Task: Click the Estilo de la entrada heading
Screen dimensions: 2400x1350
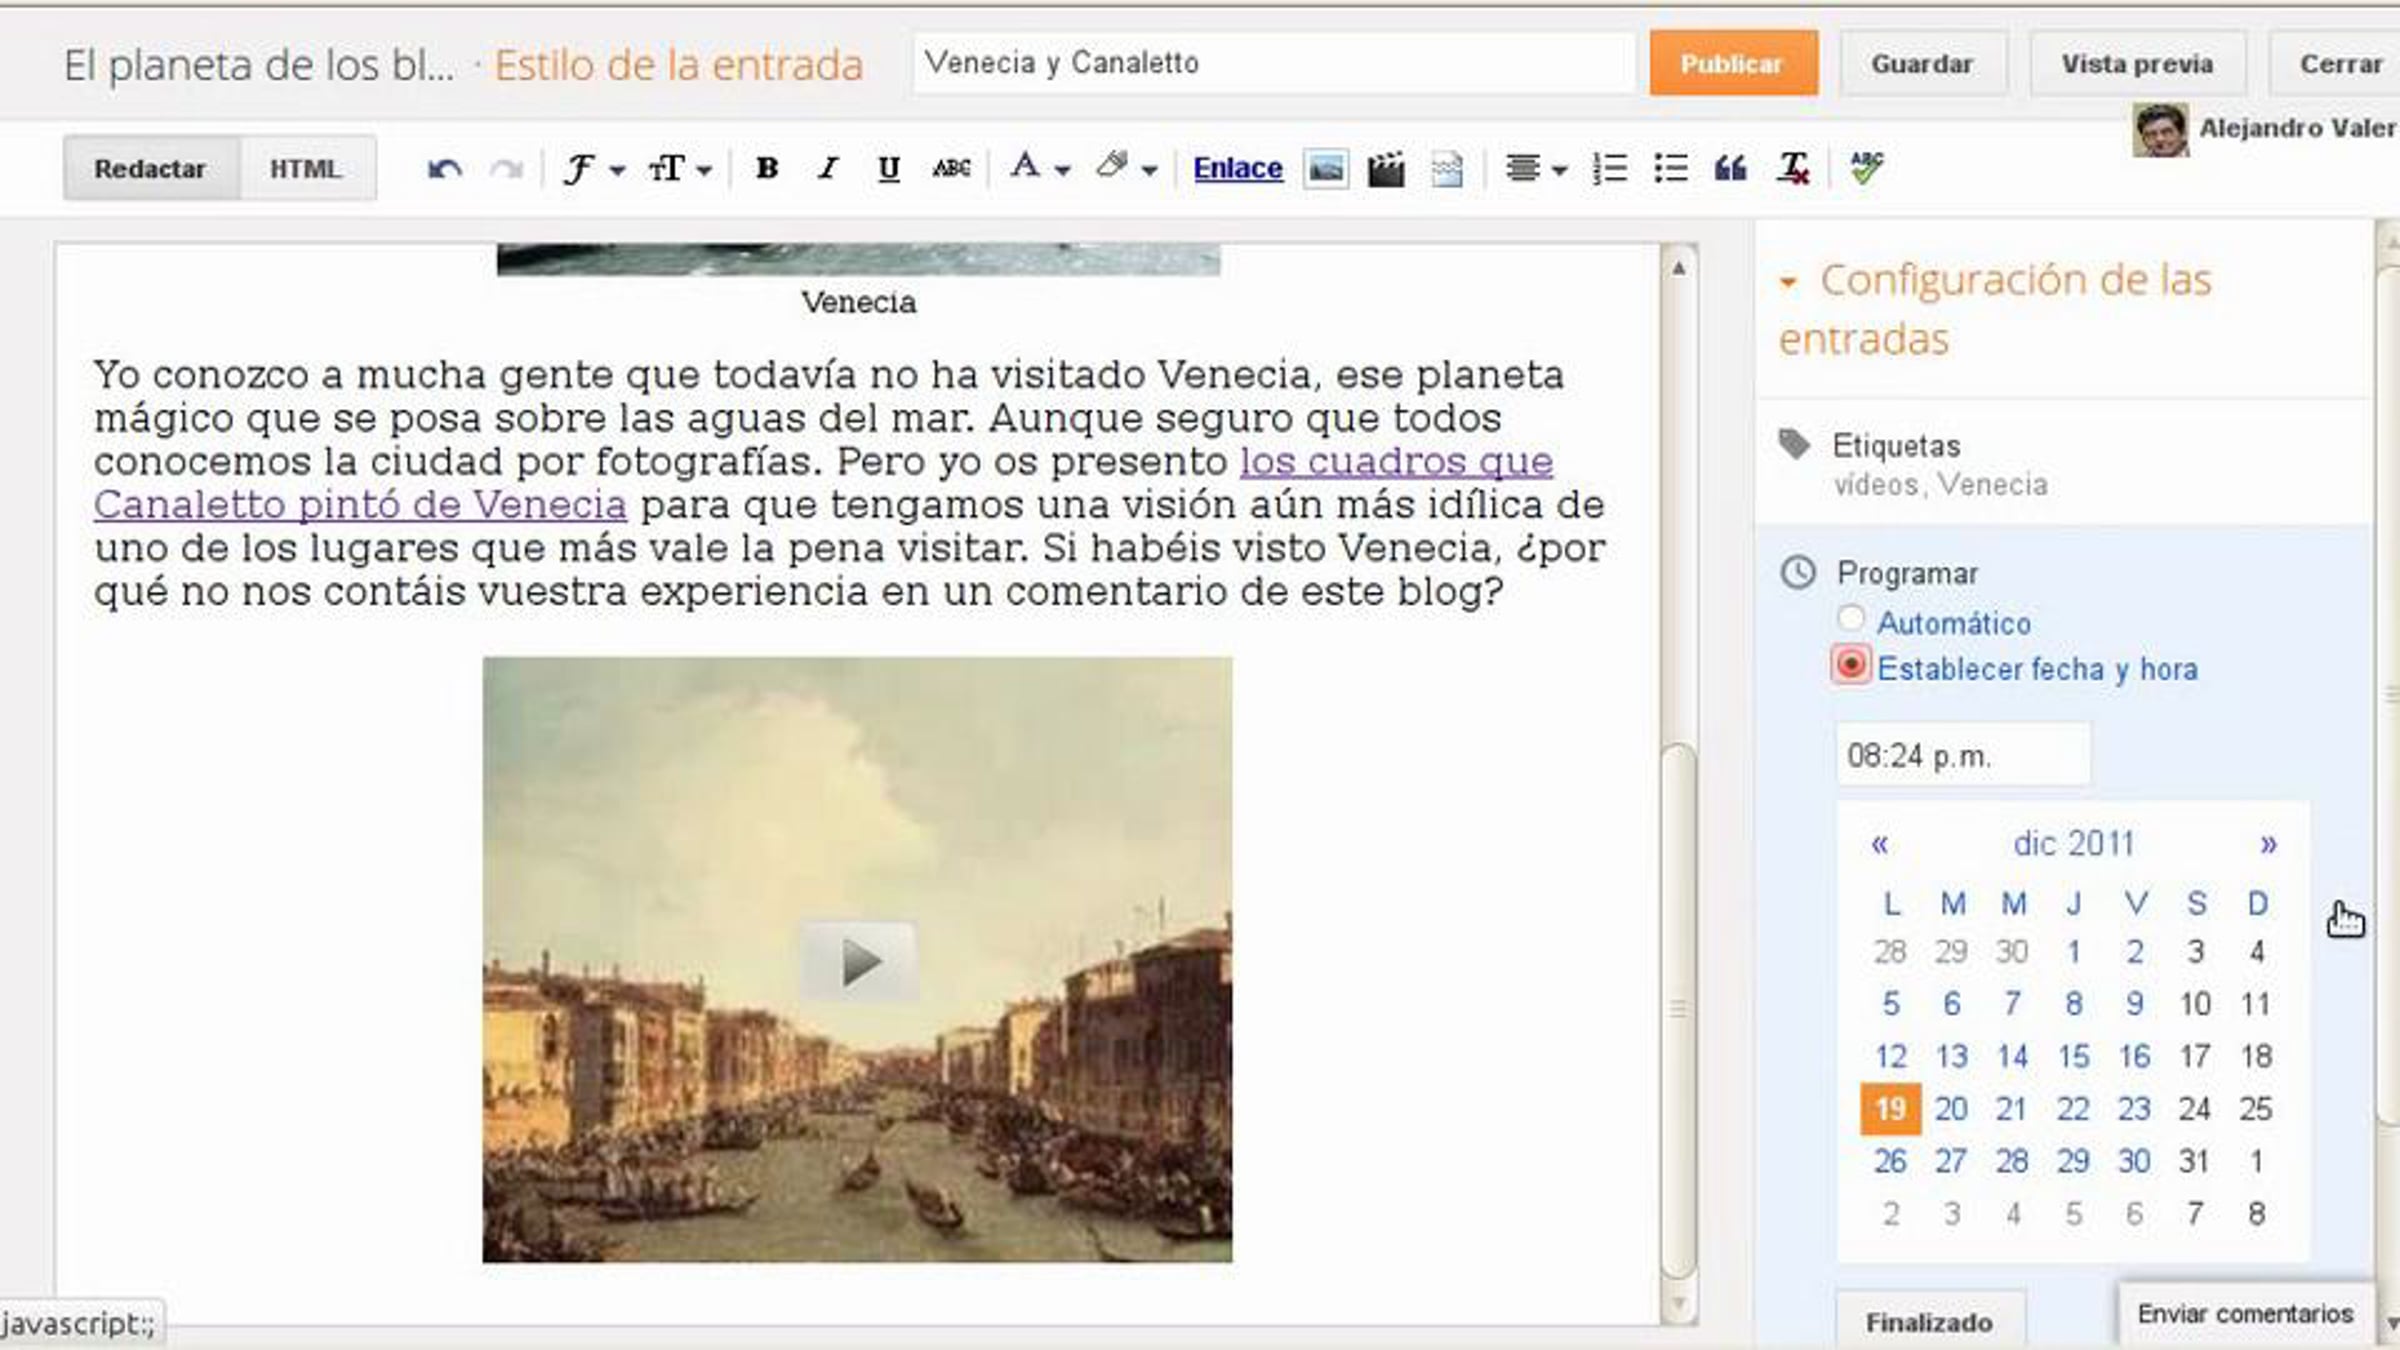Action: (x=678, y=65)
